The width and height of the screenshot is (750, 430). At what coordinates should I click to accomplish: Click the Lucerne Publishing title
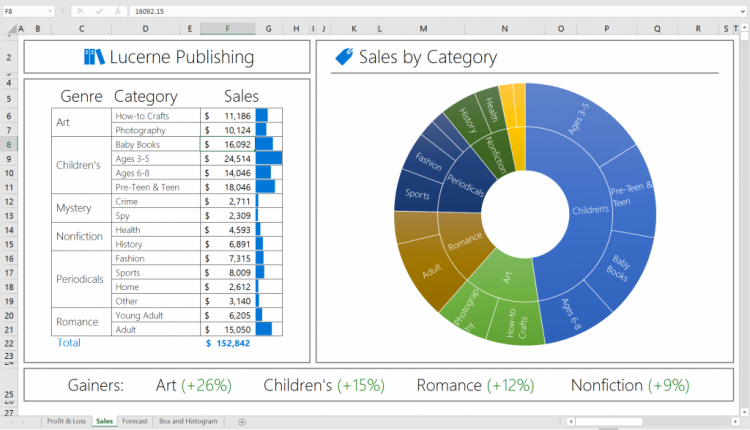182,57
